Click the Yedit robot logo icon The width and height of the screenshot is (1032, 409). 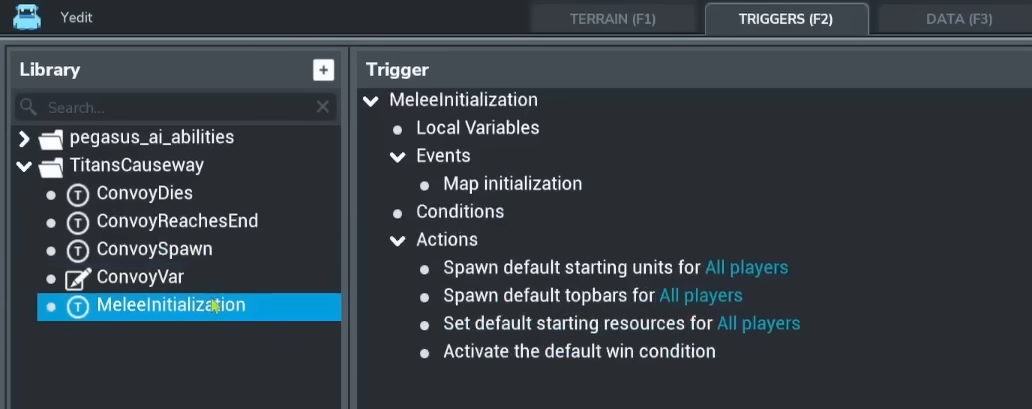click(x=27, y=16)
